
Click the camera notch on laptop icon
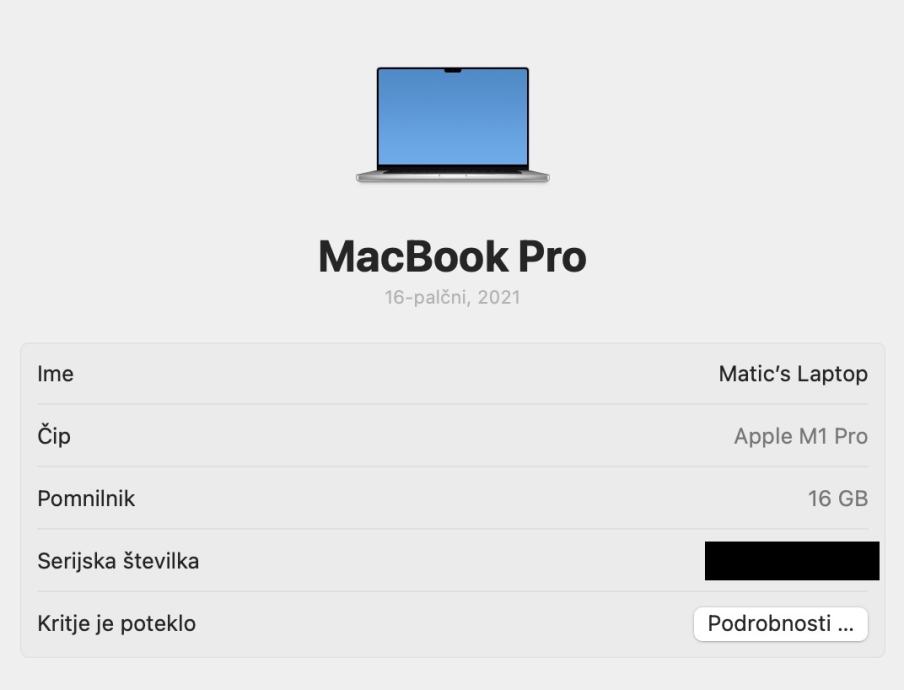(x=453, y=71)
